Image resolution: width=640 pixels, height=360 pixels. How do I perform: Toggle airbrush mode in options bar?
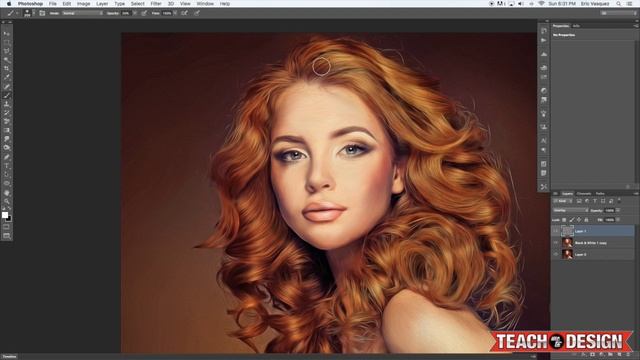pos(184,13)
